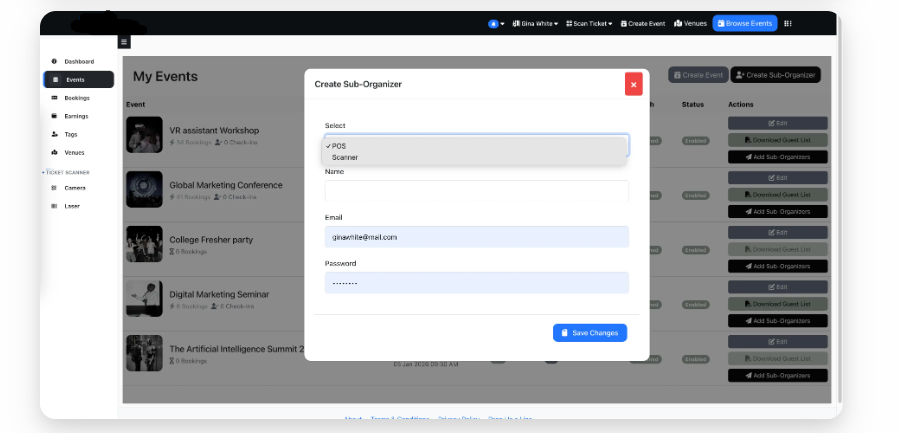Choose the Scanner option in the dropdown
Viewport: 898px width, 433px height.
click(345, 157)
